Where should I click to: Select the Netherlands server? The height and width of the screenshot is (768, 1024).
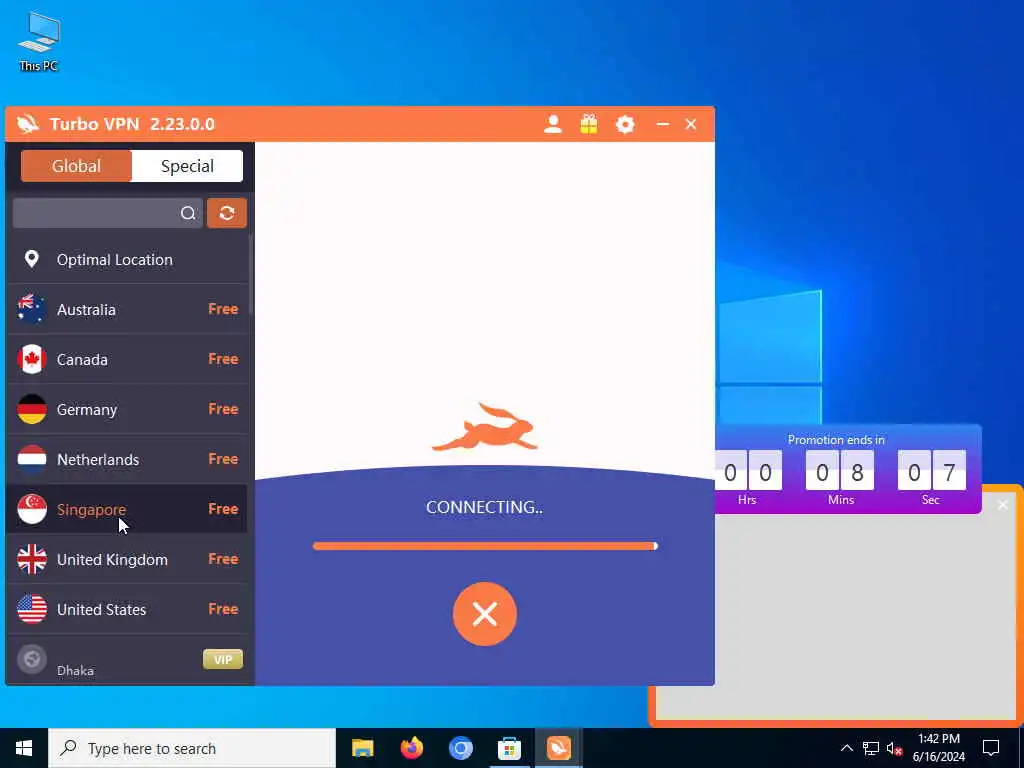pos(128,459)
